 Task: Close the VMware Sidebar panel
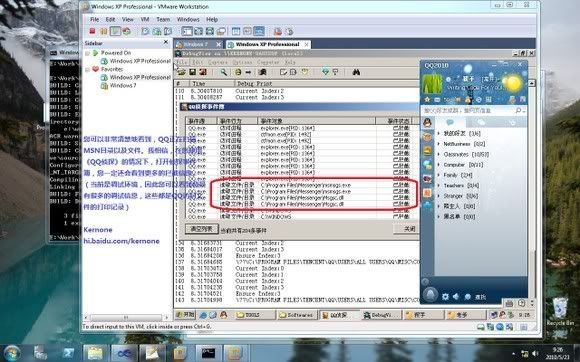[166, 43]
